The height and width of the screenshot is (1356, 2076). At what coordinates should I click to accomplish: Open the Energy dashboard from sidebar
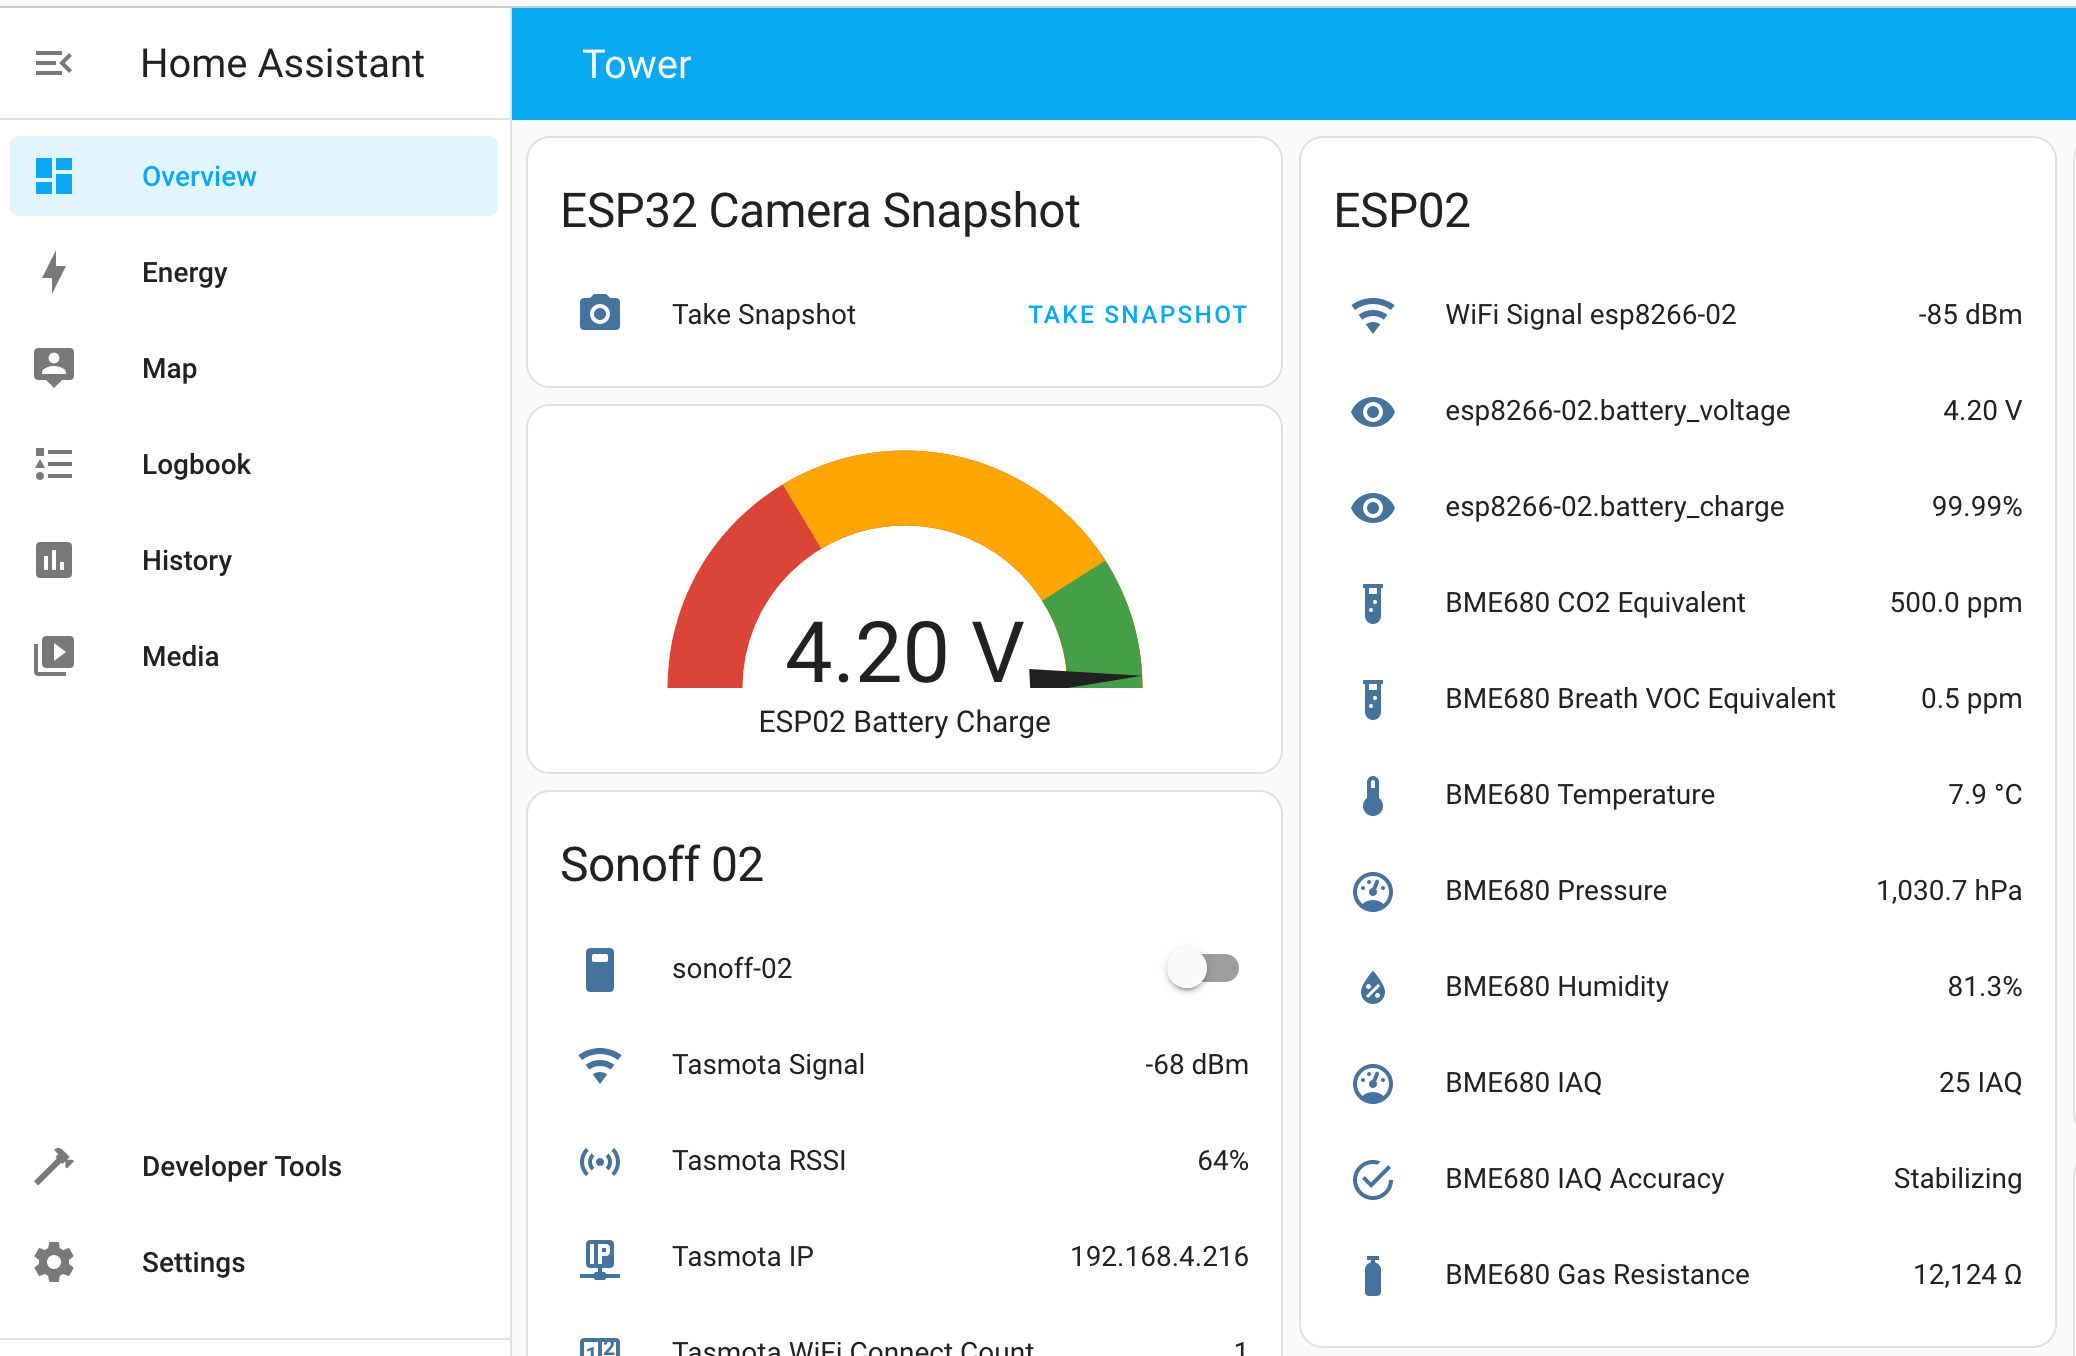185,272
